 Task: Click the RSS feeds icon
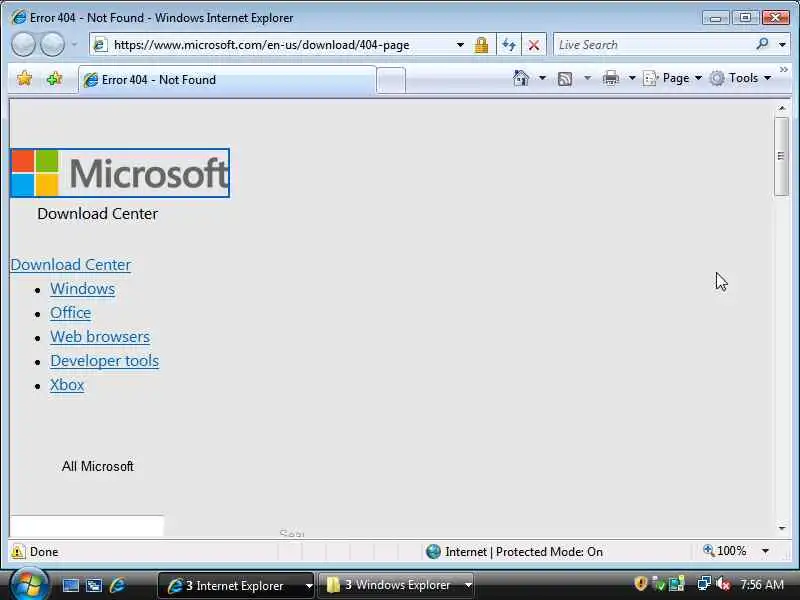coord(565,79)
